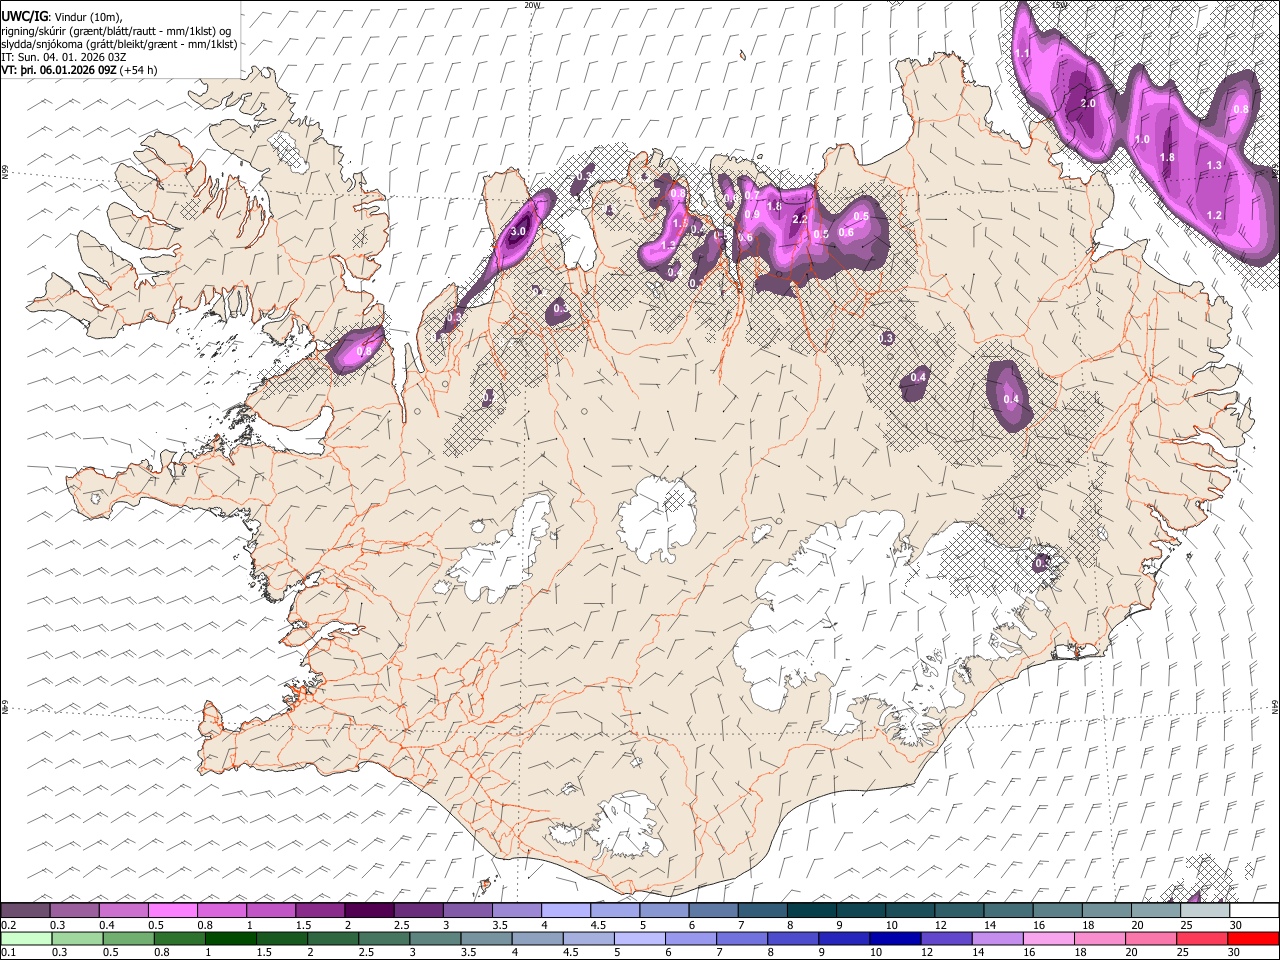
Task: Click the dark green swatch labeled 1 in bottom legend
Action: point(232,938)
